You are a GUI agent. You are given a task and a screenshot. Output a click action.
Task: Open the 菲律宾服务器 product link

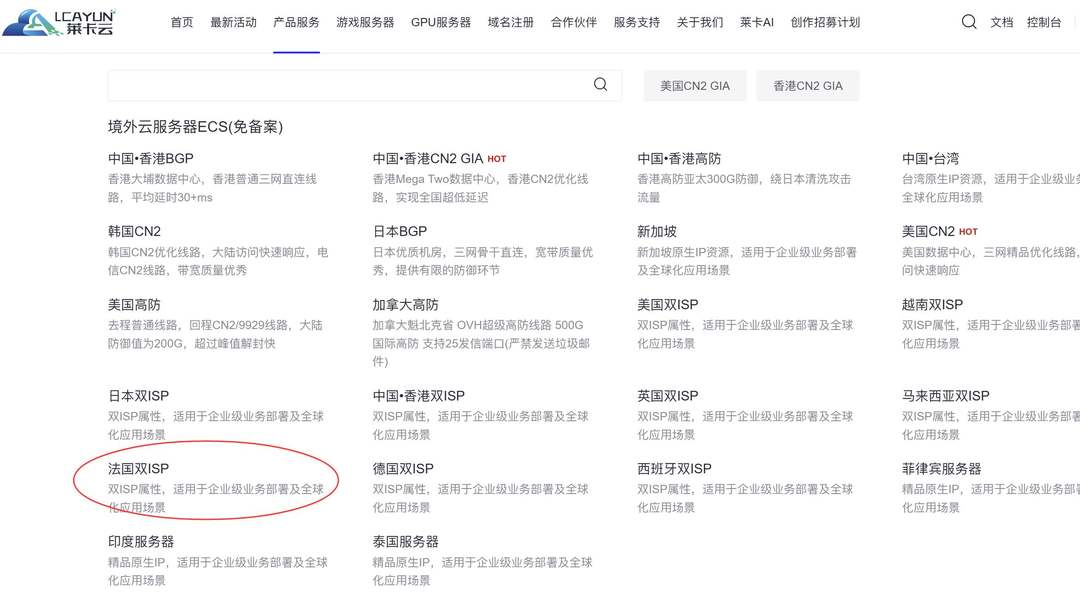click(942, 469)
